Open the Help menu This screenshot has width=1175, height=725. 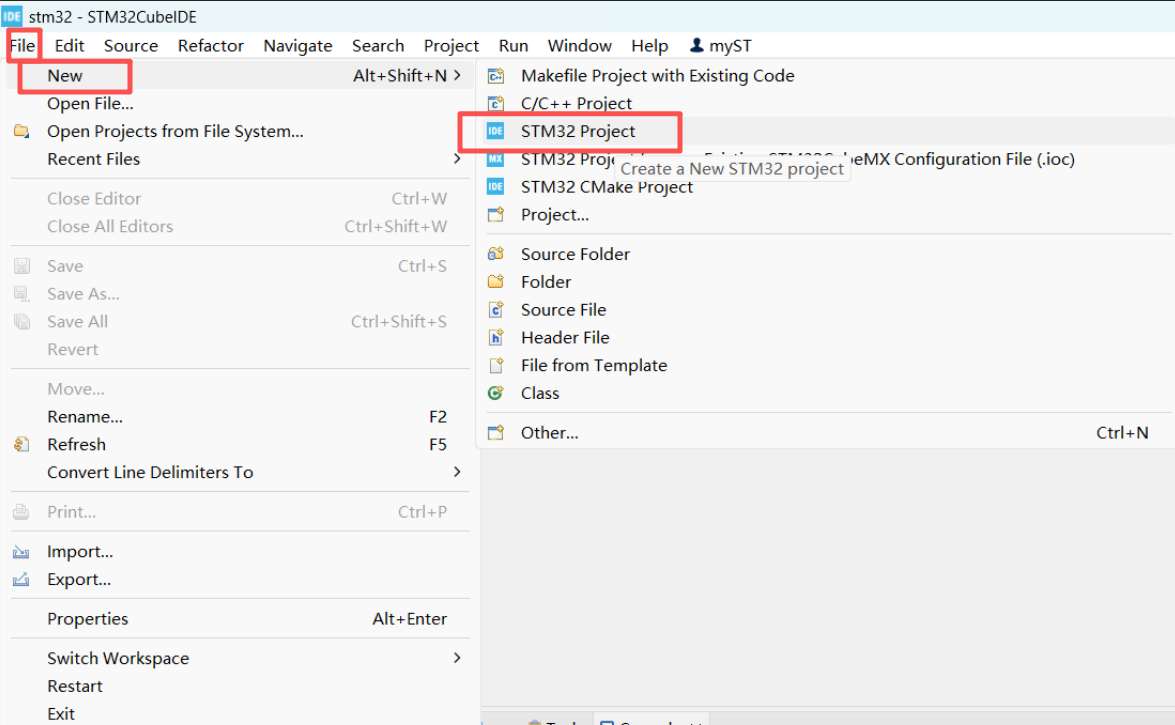[649, 46]
